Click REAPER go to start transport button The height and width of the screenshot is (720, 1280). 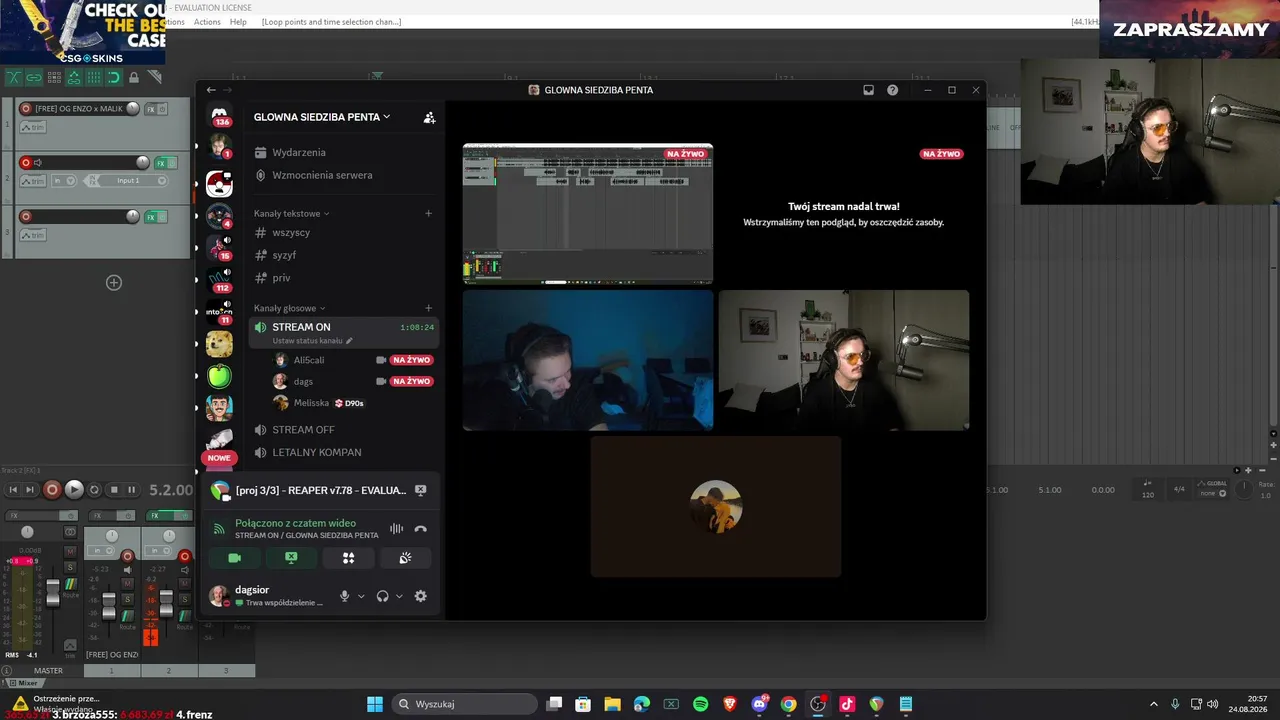click(x=13, y=490)
